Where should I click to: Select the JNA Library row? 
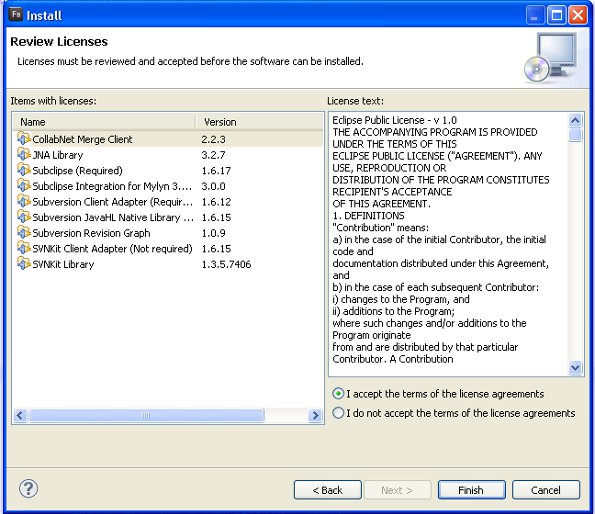click(x=168, y=155)
